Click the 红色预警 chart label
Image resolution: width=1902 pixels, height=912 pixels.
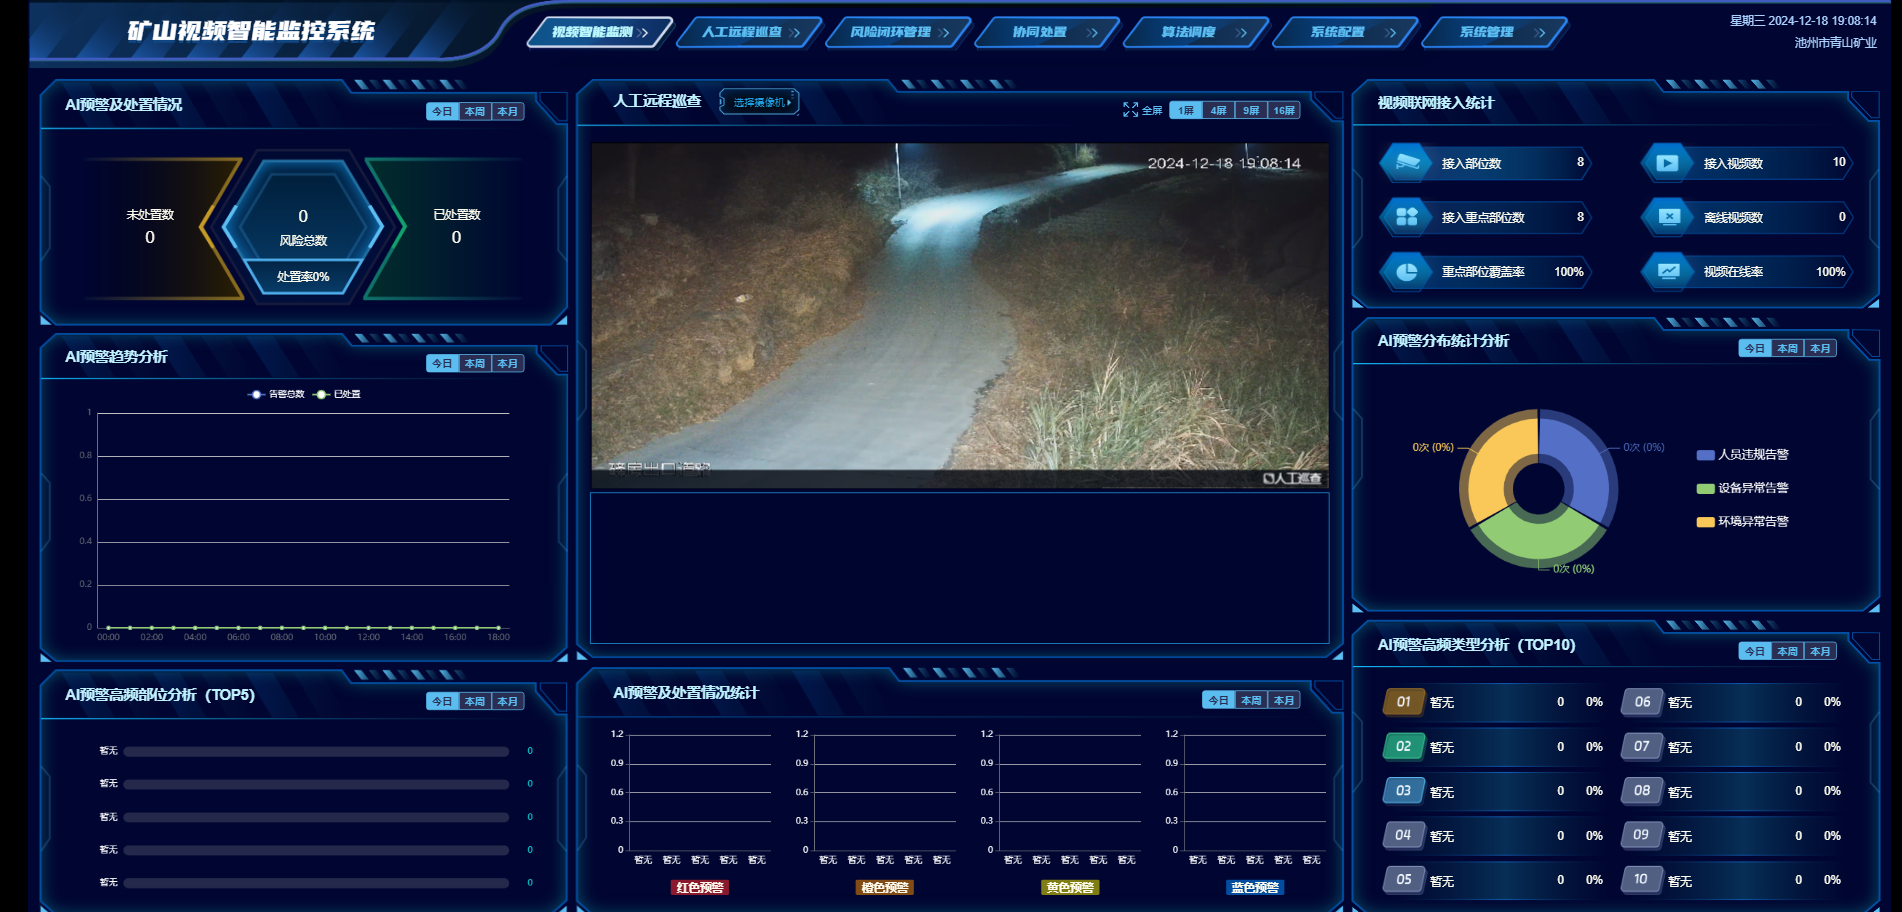(x=700, y=887)
